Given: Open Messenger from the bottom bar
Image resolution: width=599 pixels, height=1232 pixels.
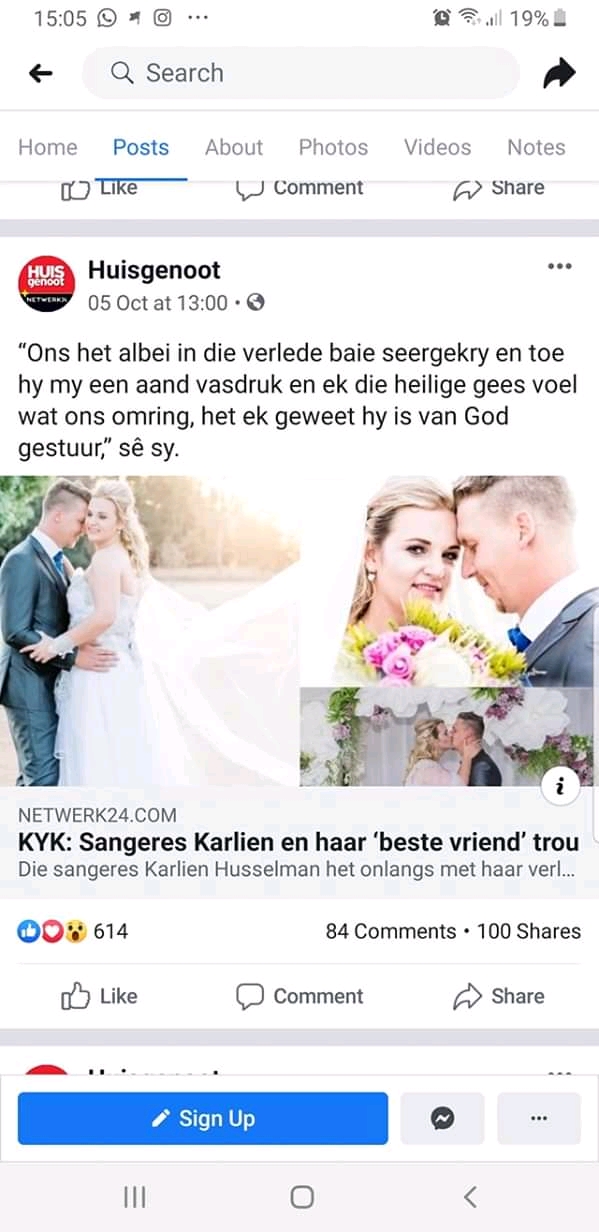Looking at the screenshot, I should [443, 1118].
